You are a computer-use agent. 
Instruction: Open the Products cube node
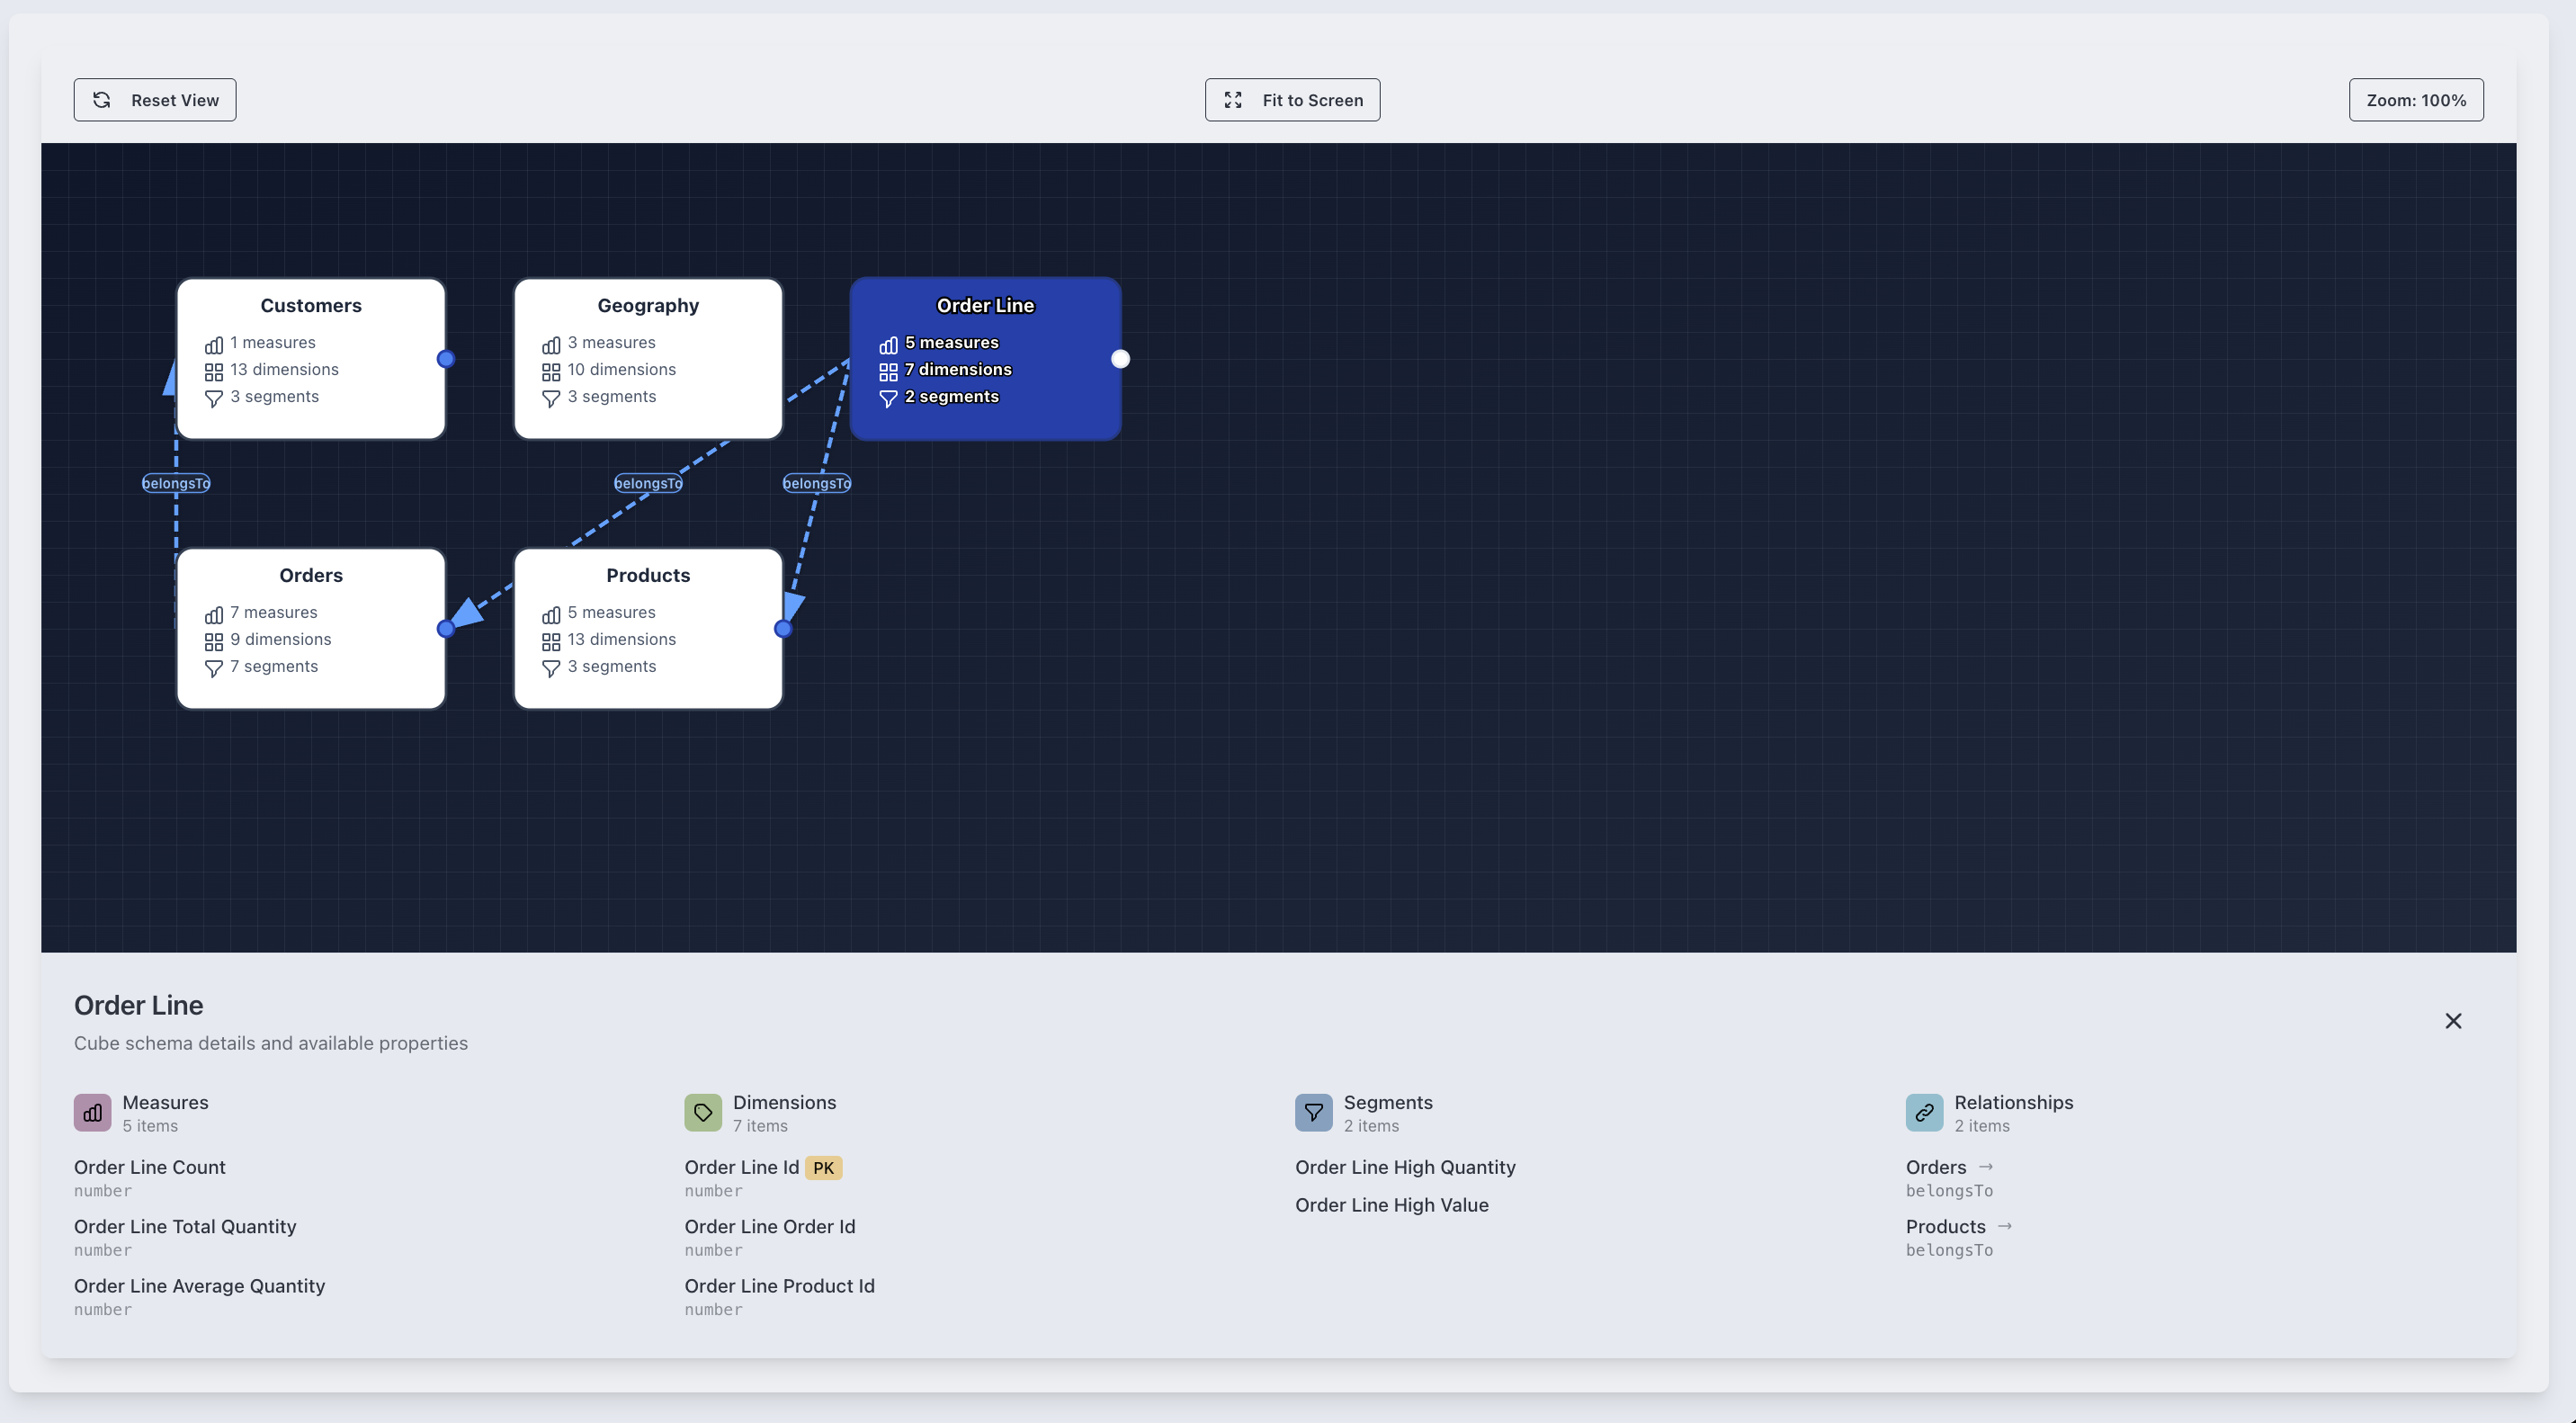648,628
